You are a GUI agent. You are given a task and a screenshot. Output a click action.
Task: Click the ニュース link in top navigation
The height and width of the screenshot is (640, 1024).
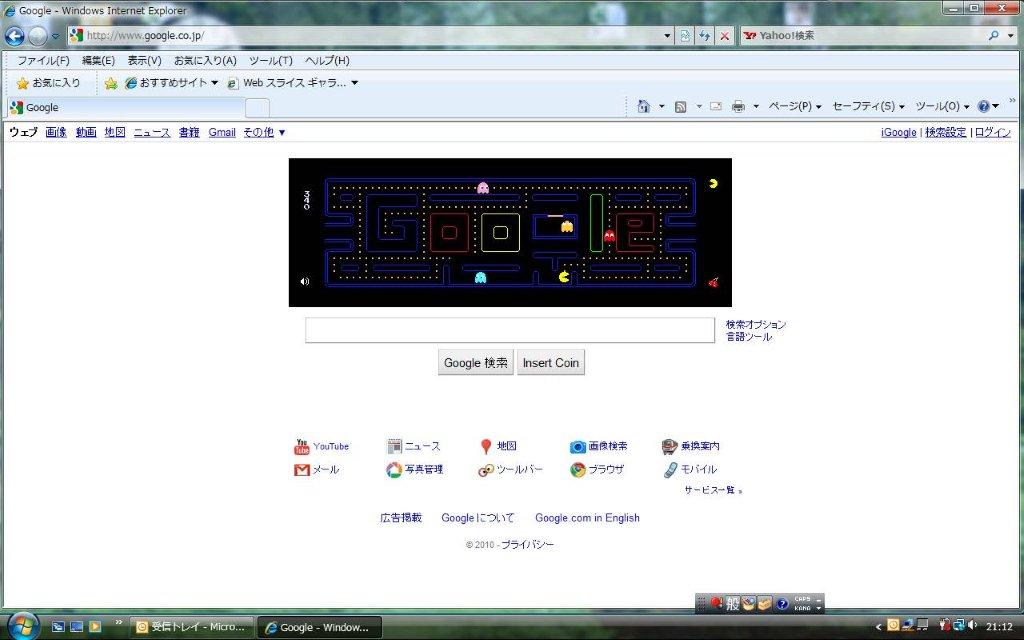tap(152, 133)
